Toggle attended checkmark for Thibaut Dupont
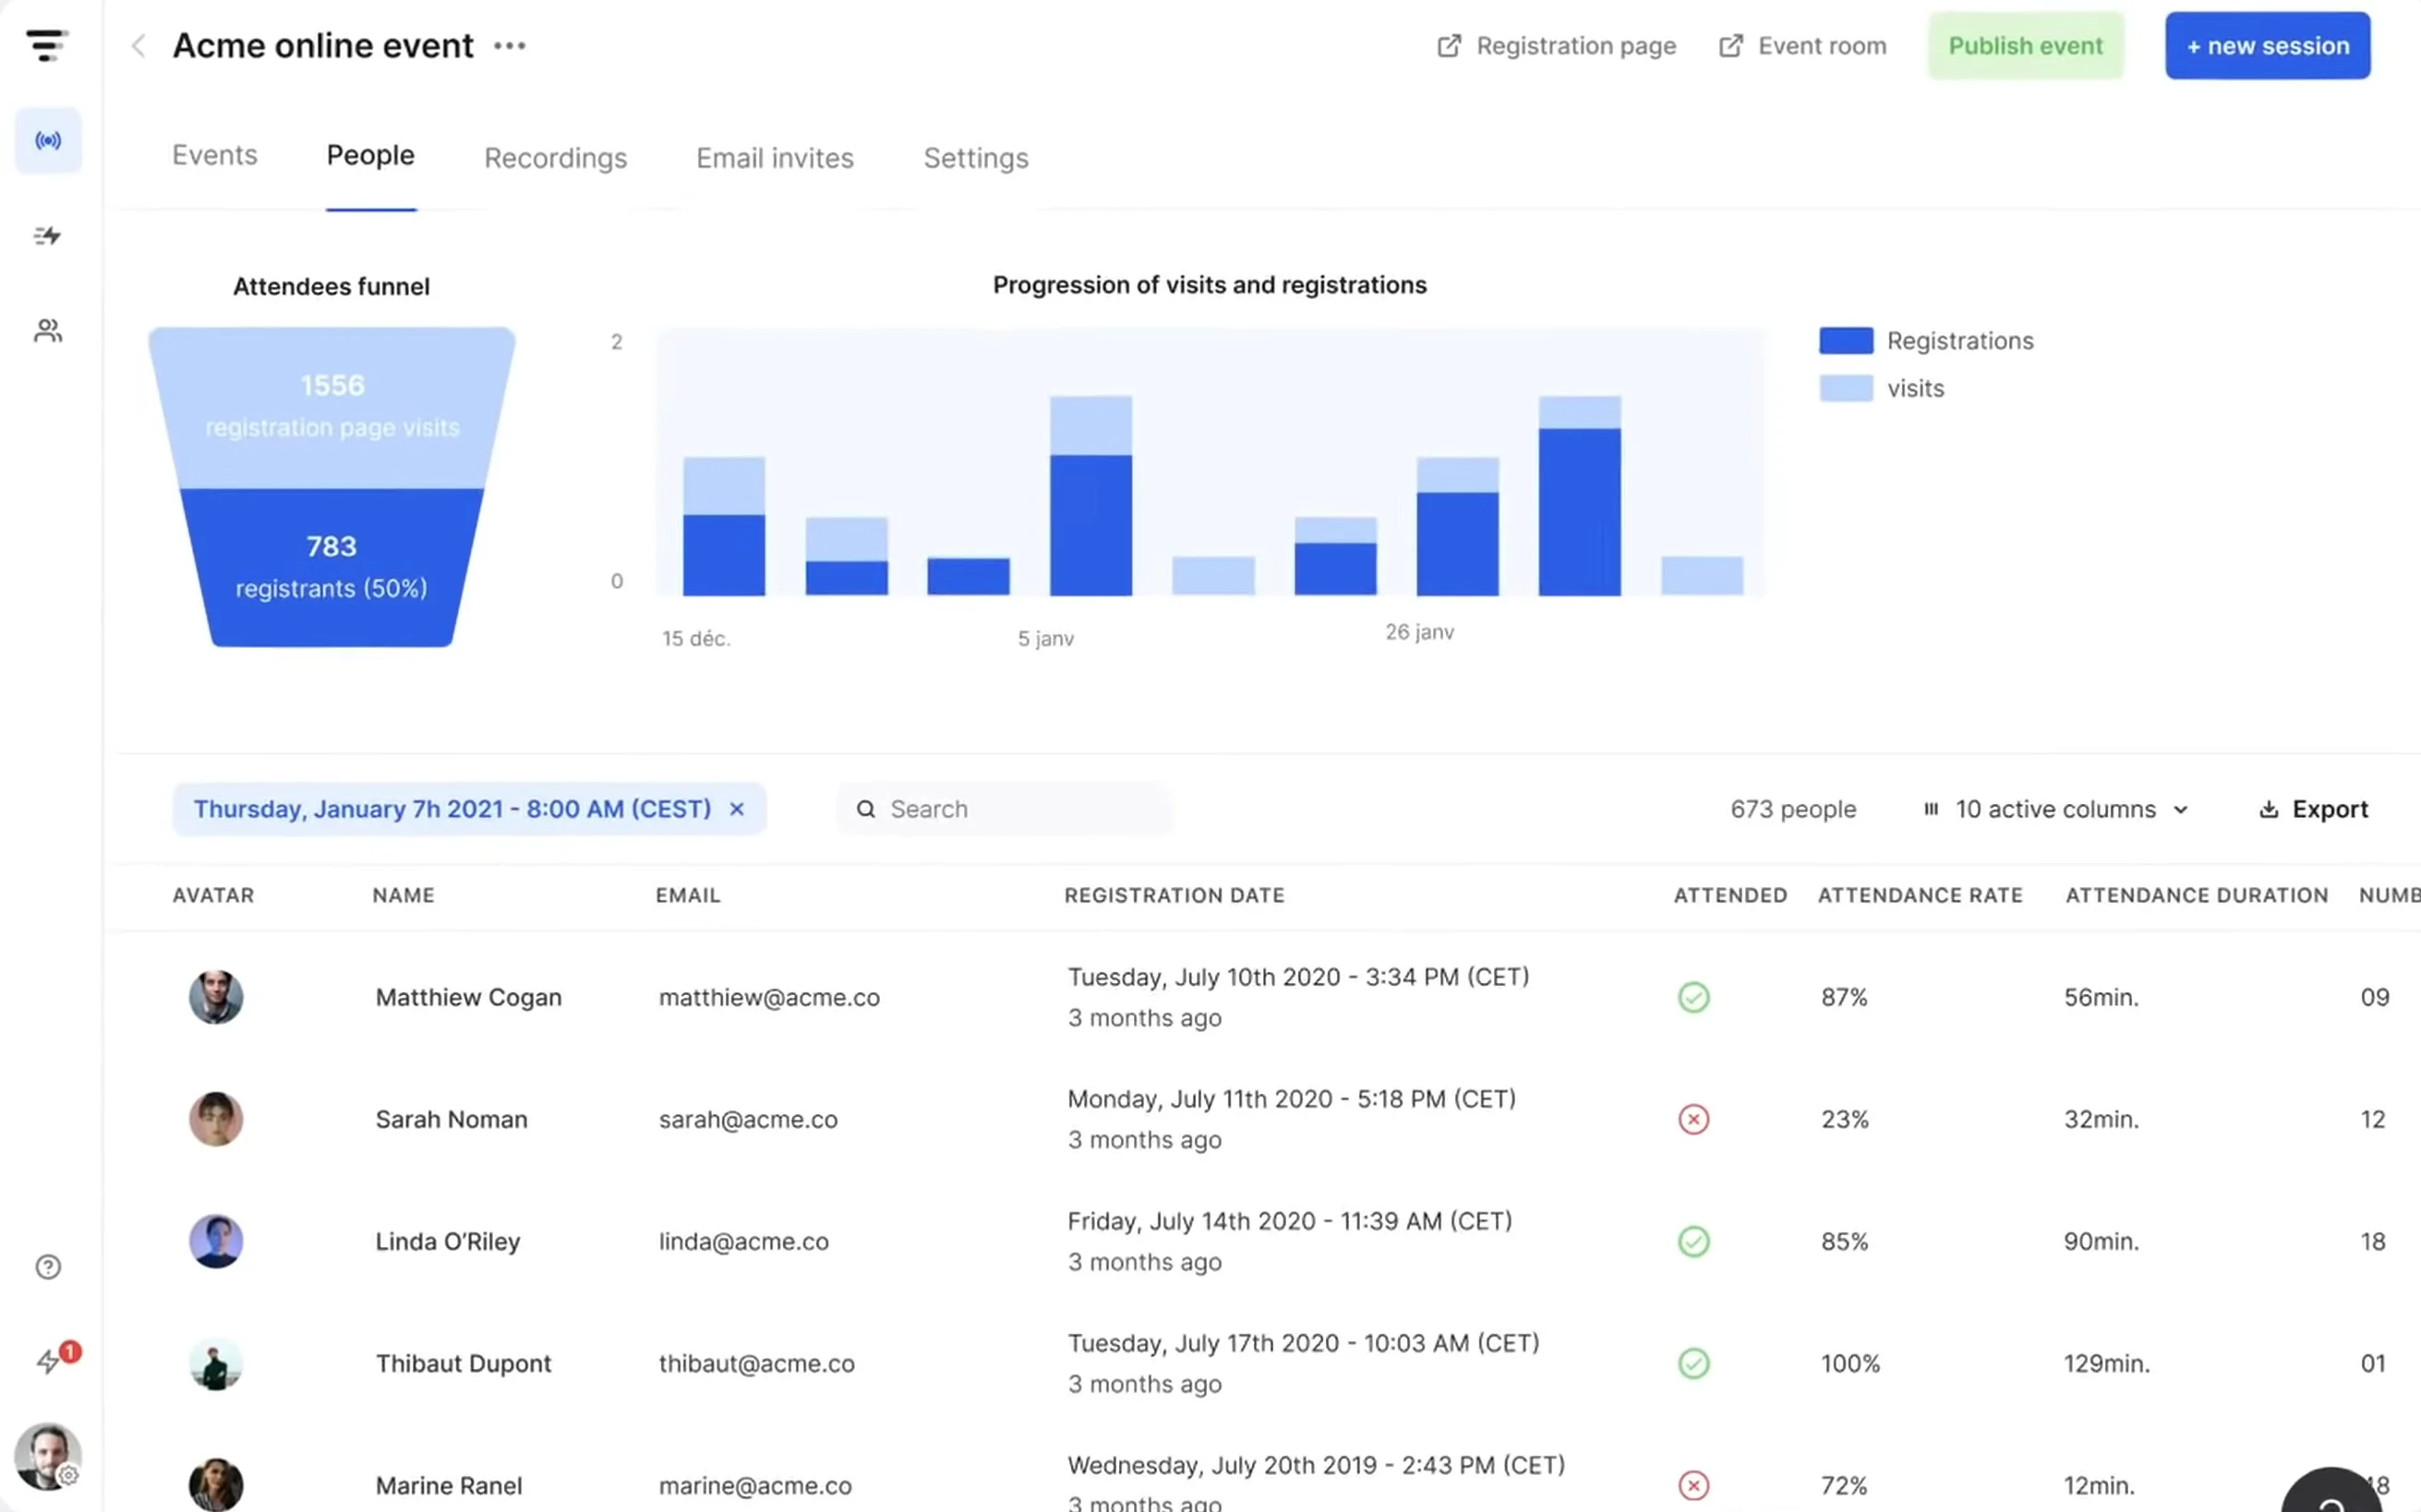Viewport: 2421px width, 1512px height. (x=1693, y=1364)
